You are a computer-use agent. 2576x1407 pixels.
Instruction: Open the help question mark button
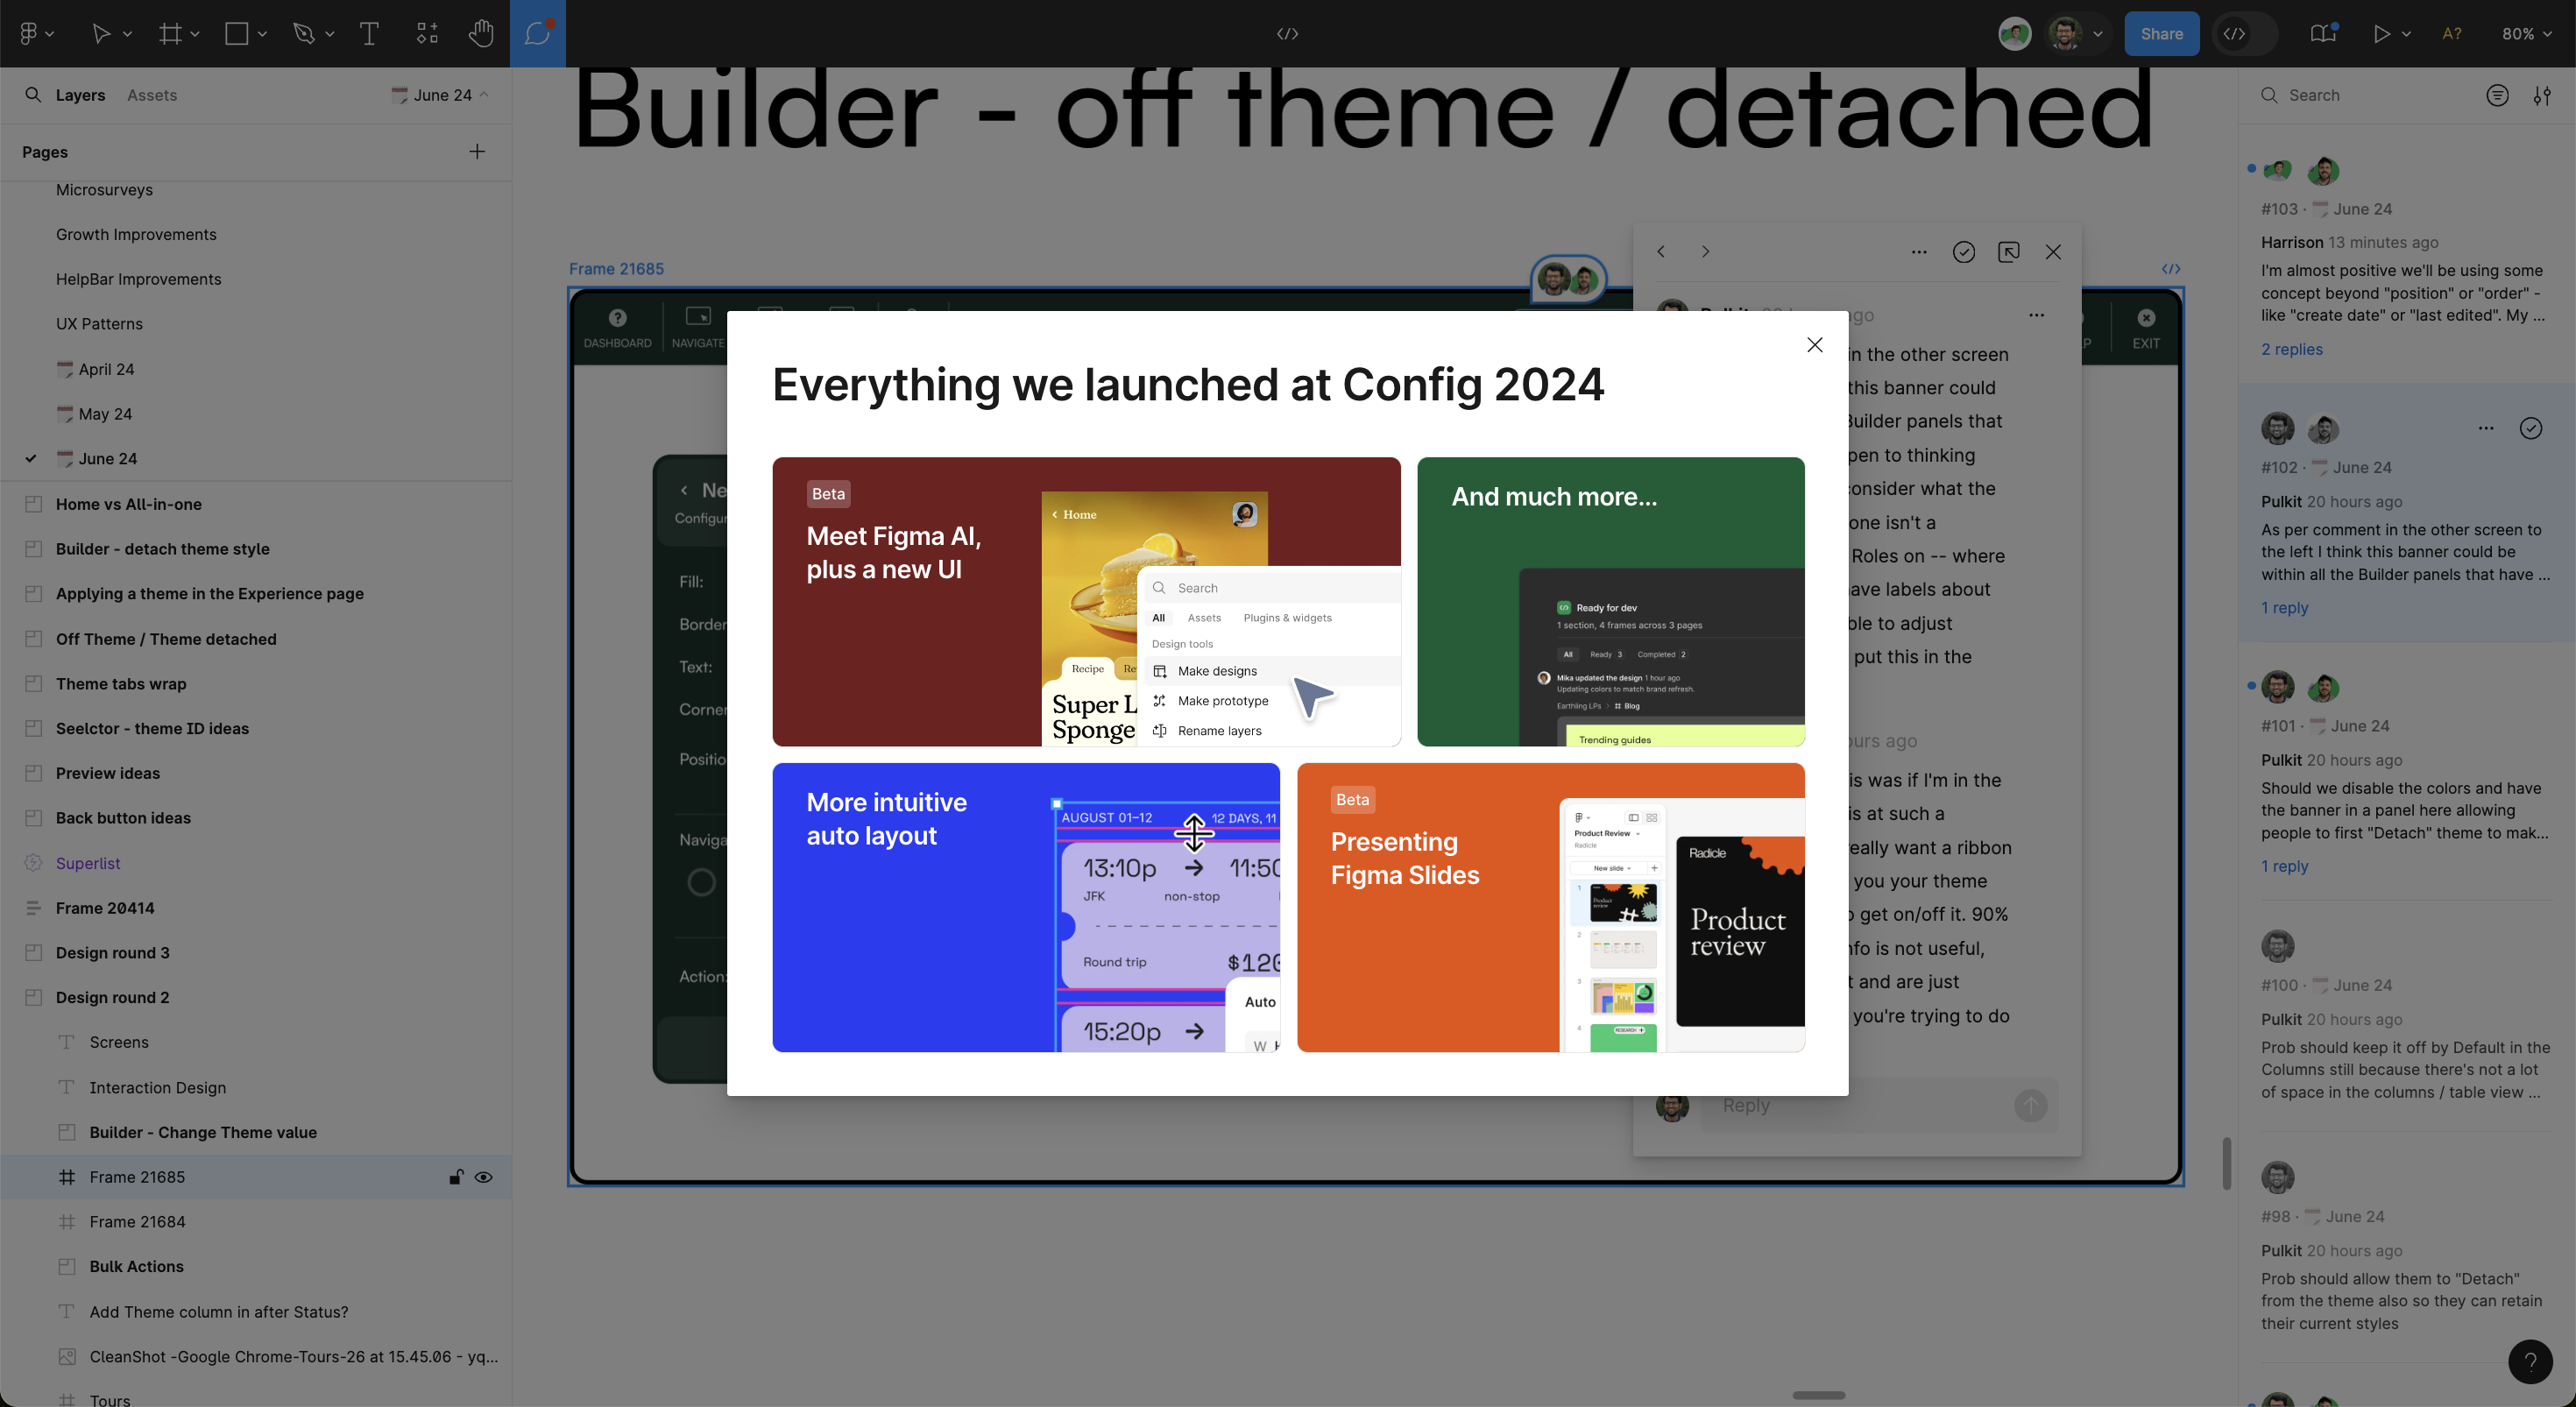[2530, 1361]
